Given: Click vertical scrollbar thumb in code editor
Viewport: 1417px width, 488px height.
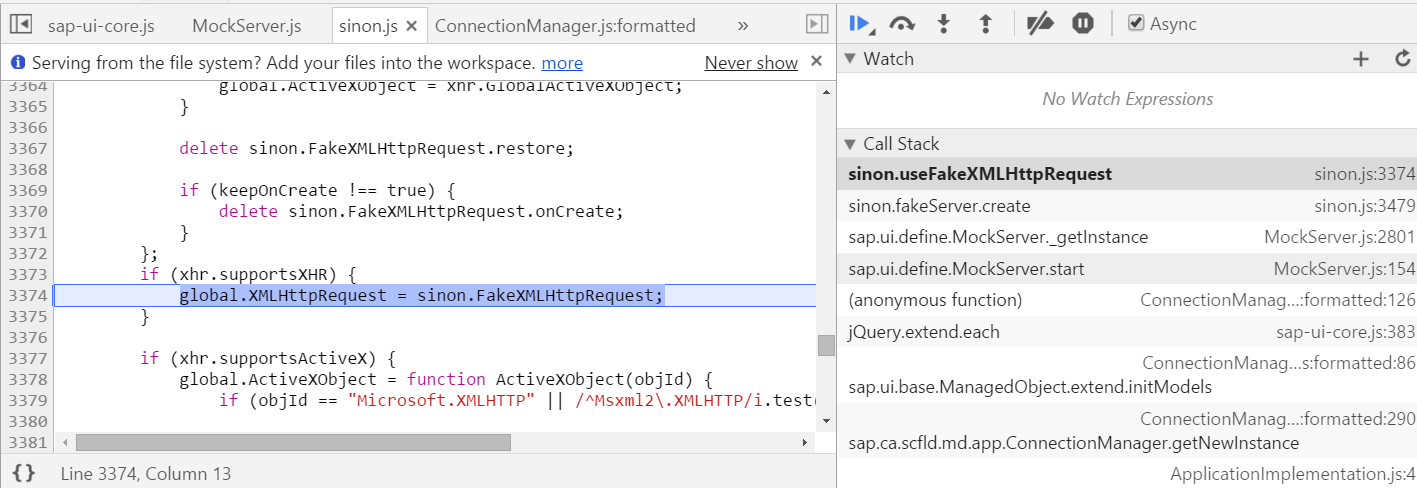Looking at the screenshot, I should 826,345.
